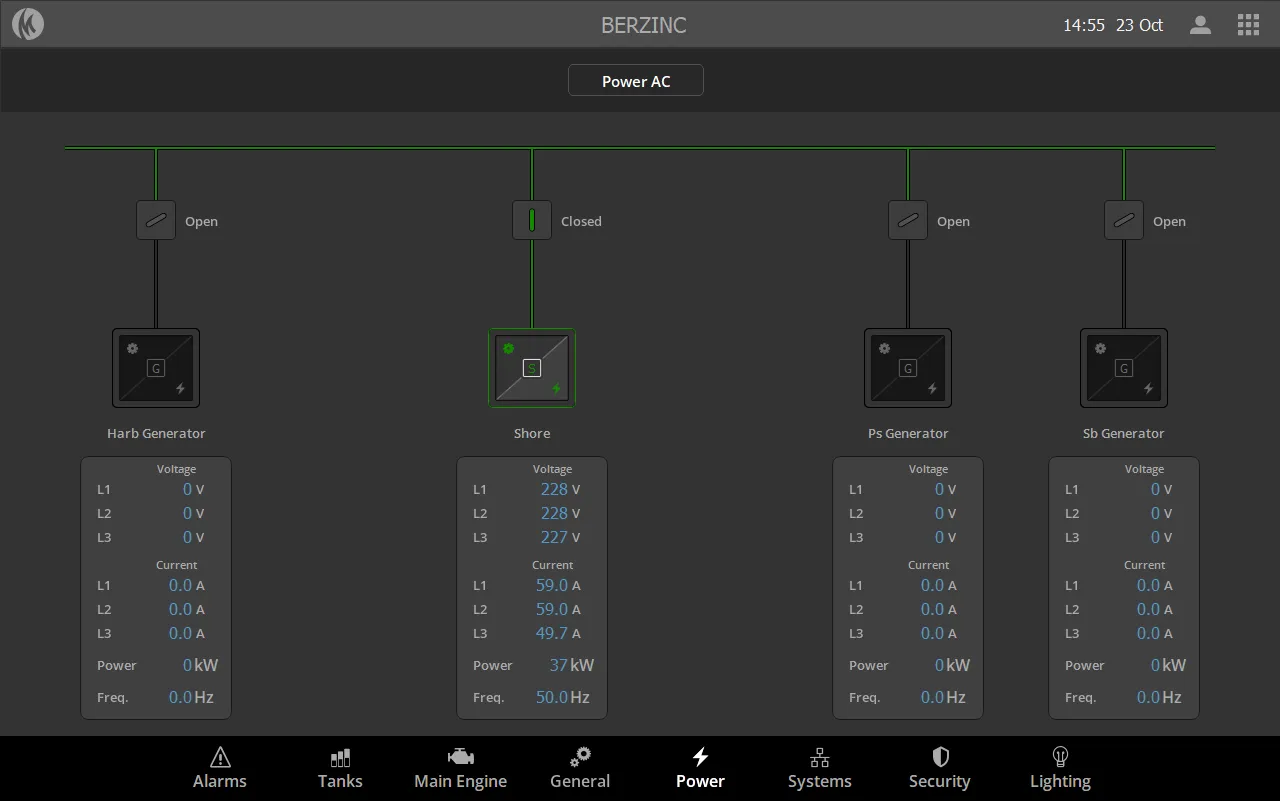The image size is (1280, 801).
Task: Click the General gears icon
Action: 580,757
